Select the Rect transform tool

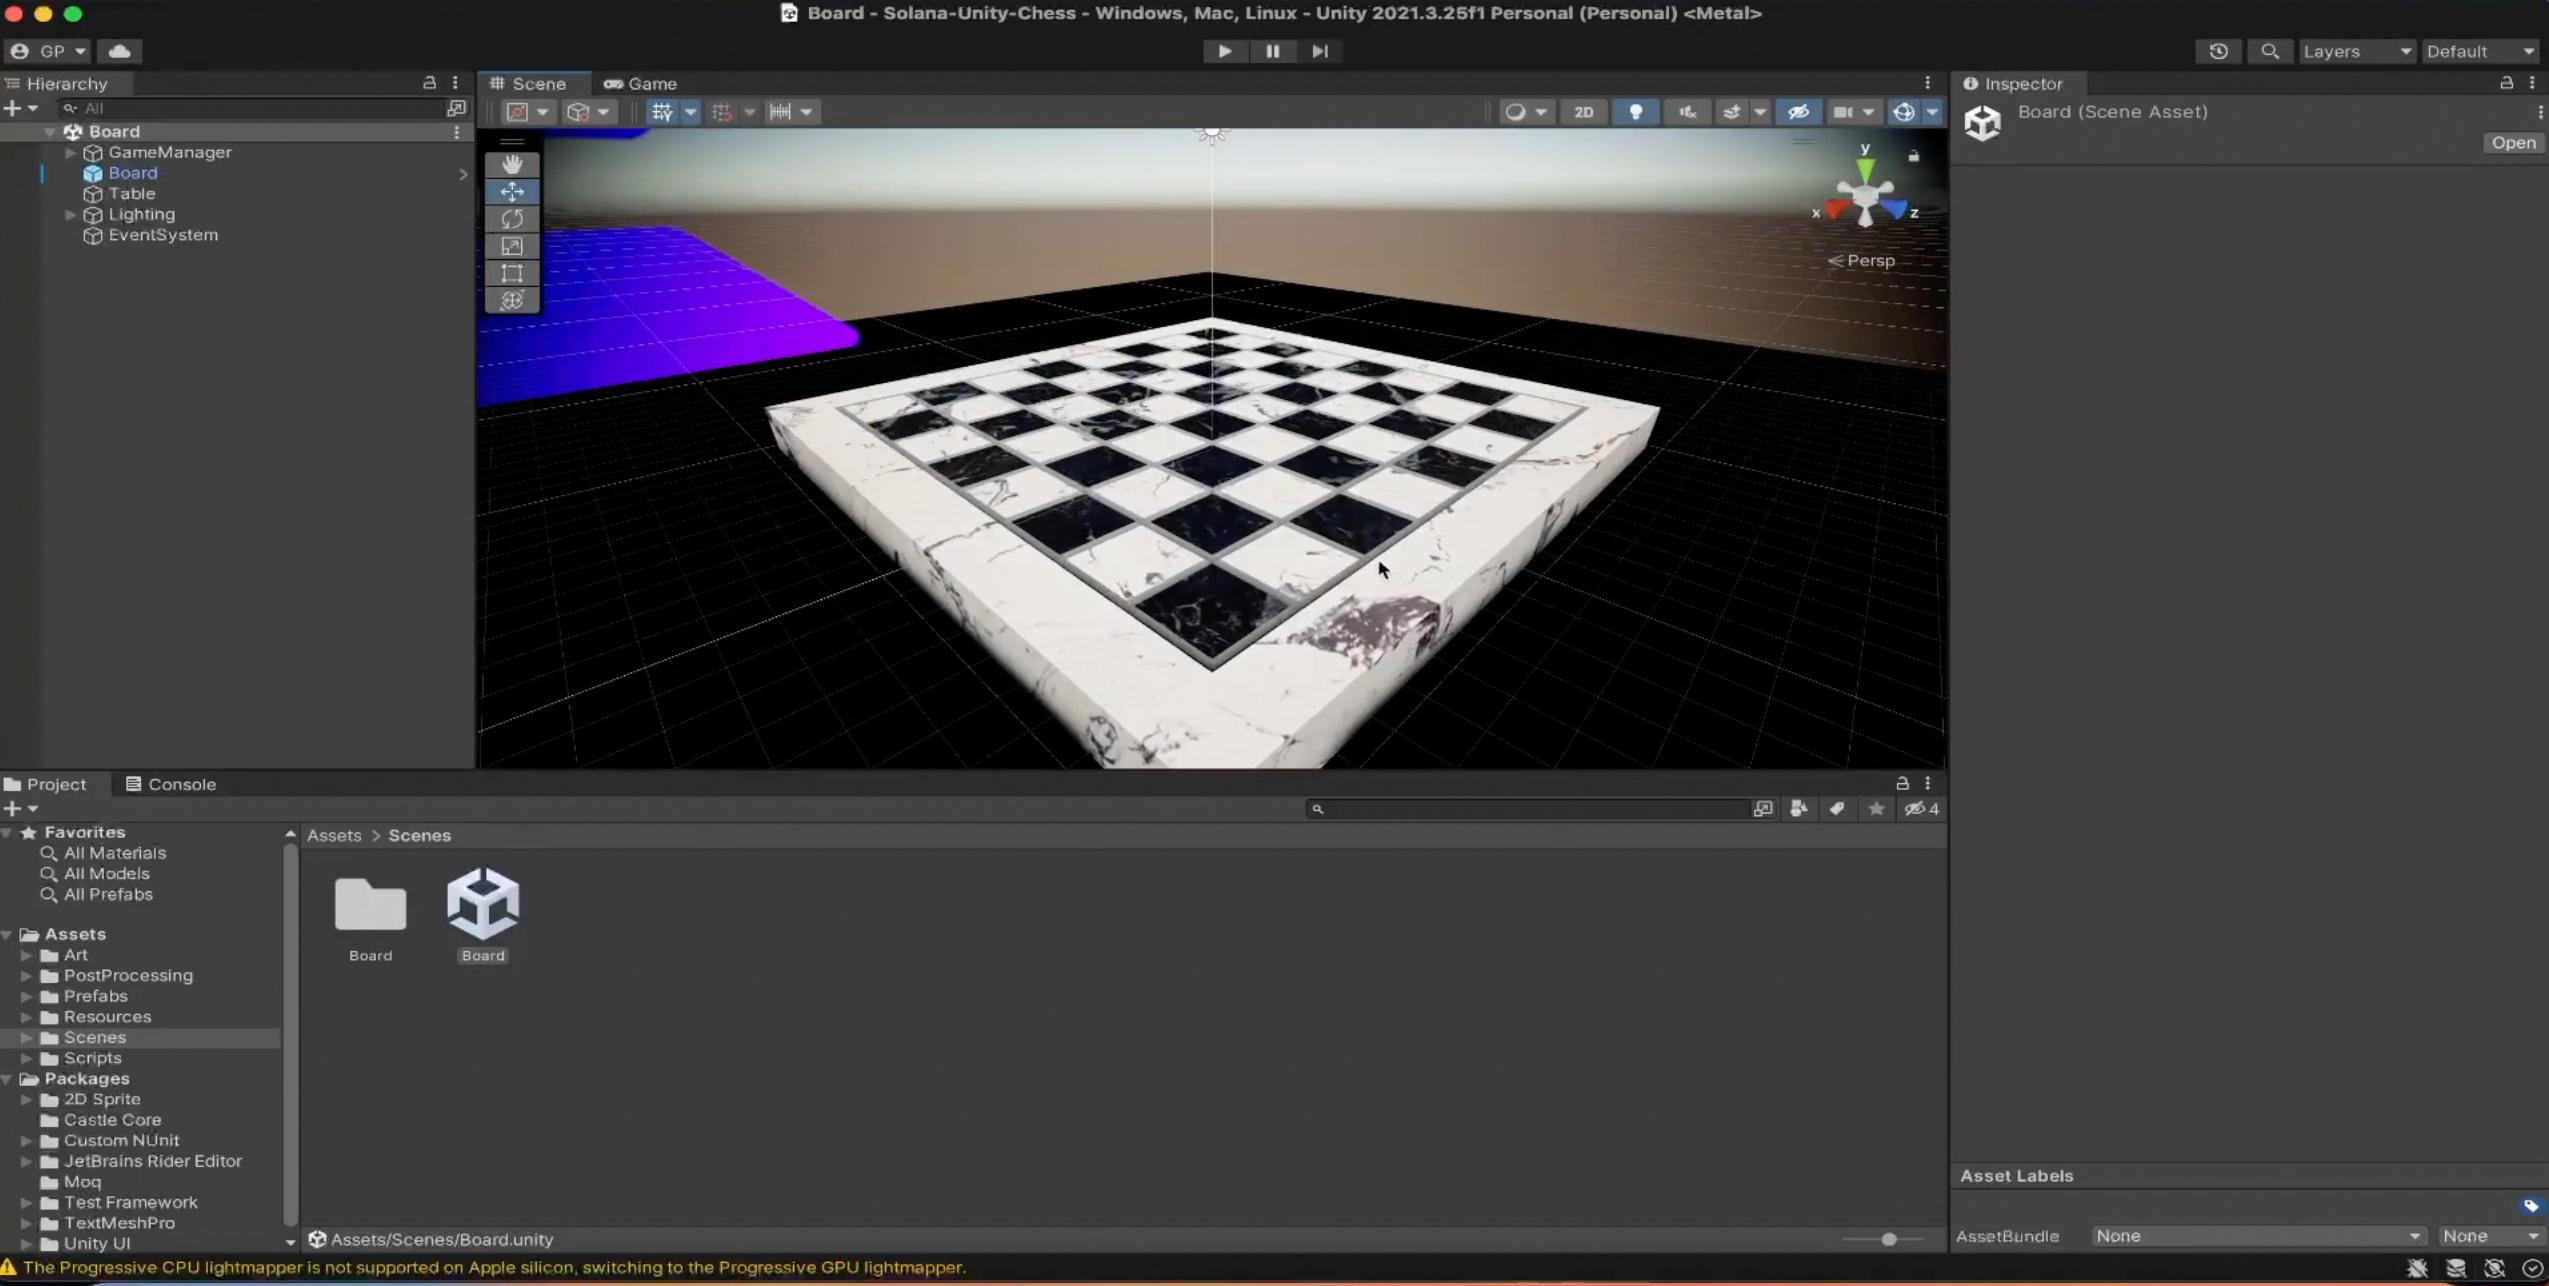pos(512,273)
